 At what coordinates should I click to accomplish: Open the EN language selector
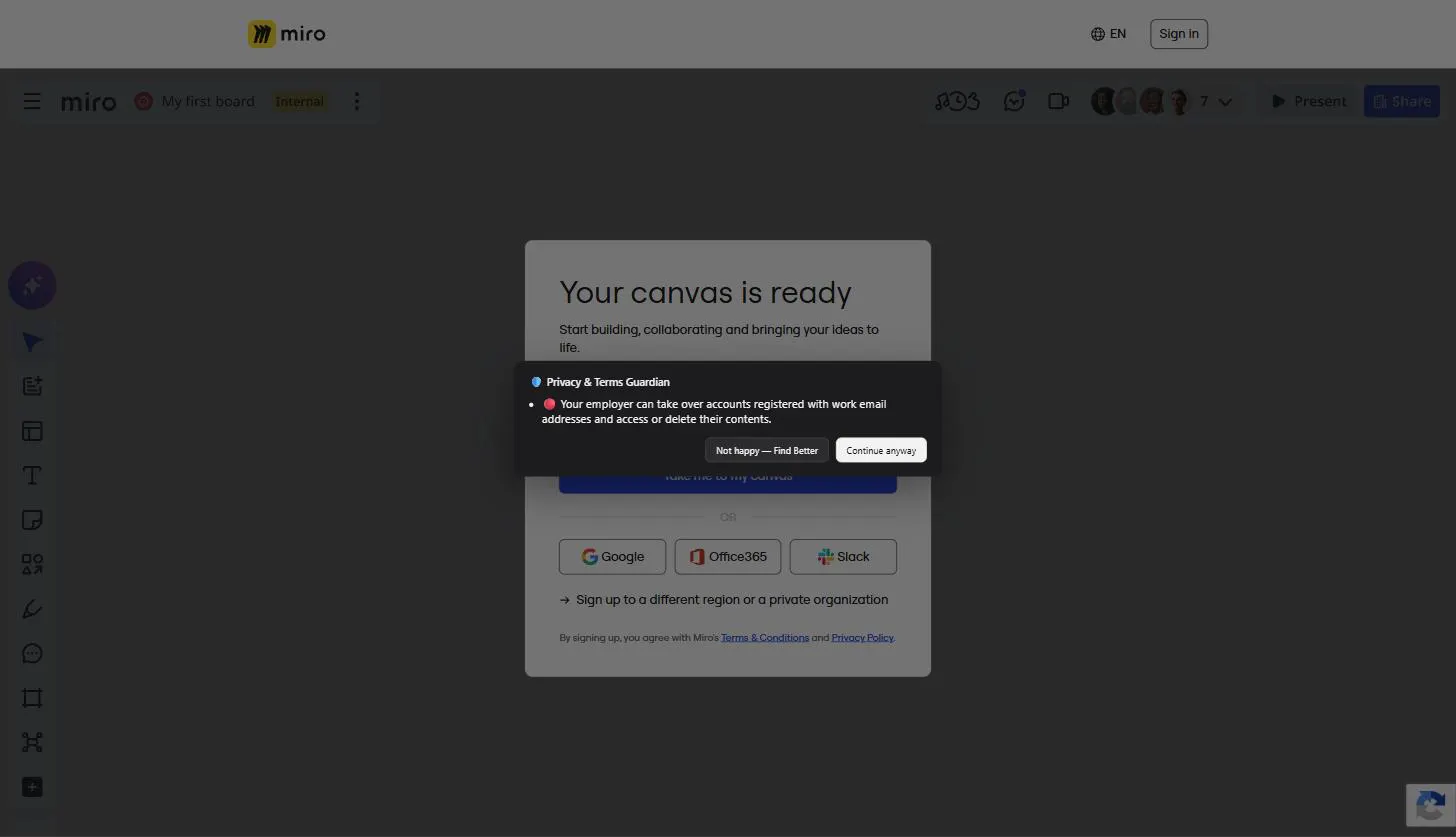[1108, 34]
